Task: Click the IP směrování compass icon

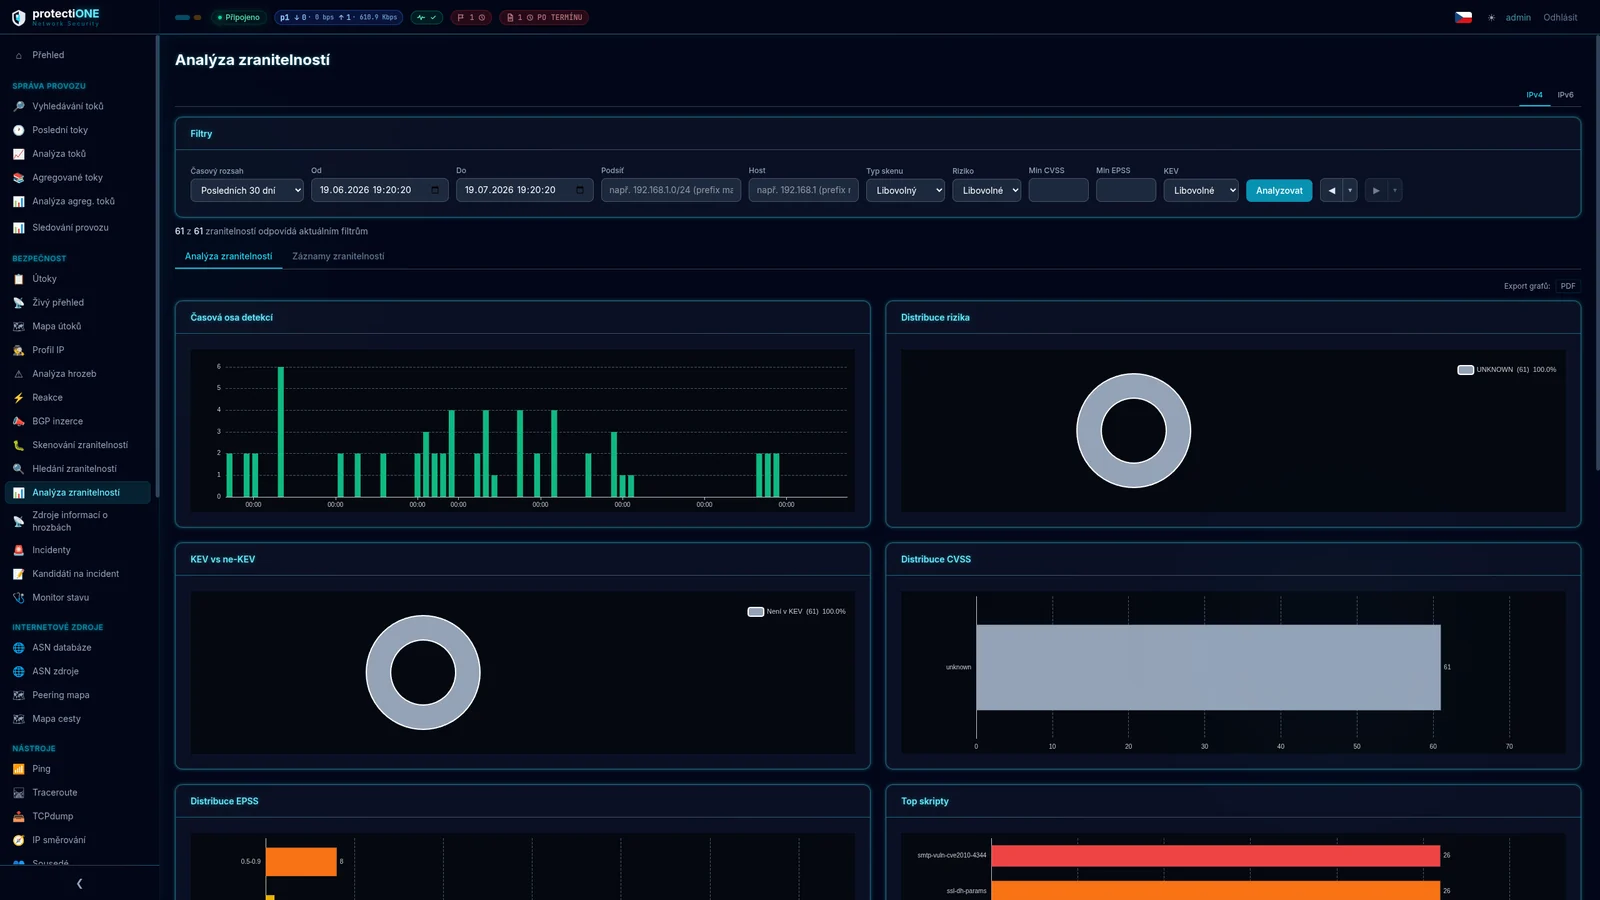Action: (x=18, y=841)
